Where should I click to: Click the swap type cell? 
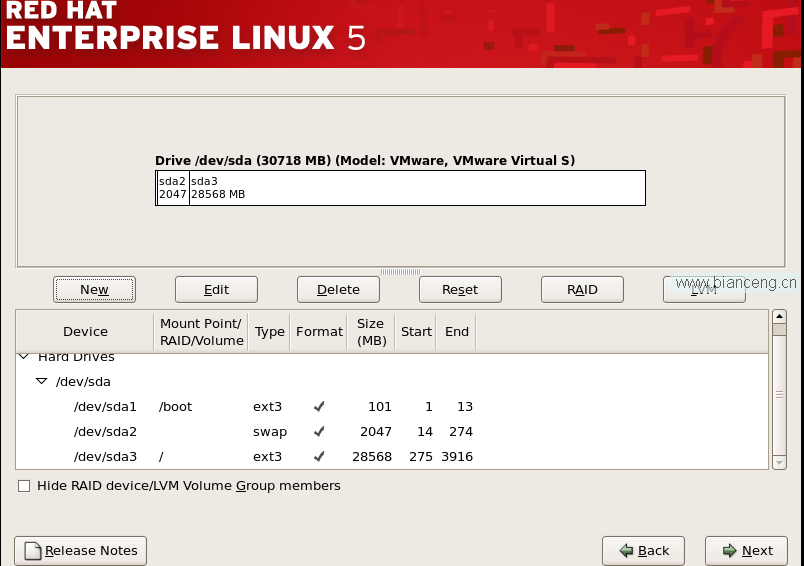click(x=270, y=432)
